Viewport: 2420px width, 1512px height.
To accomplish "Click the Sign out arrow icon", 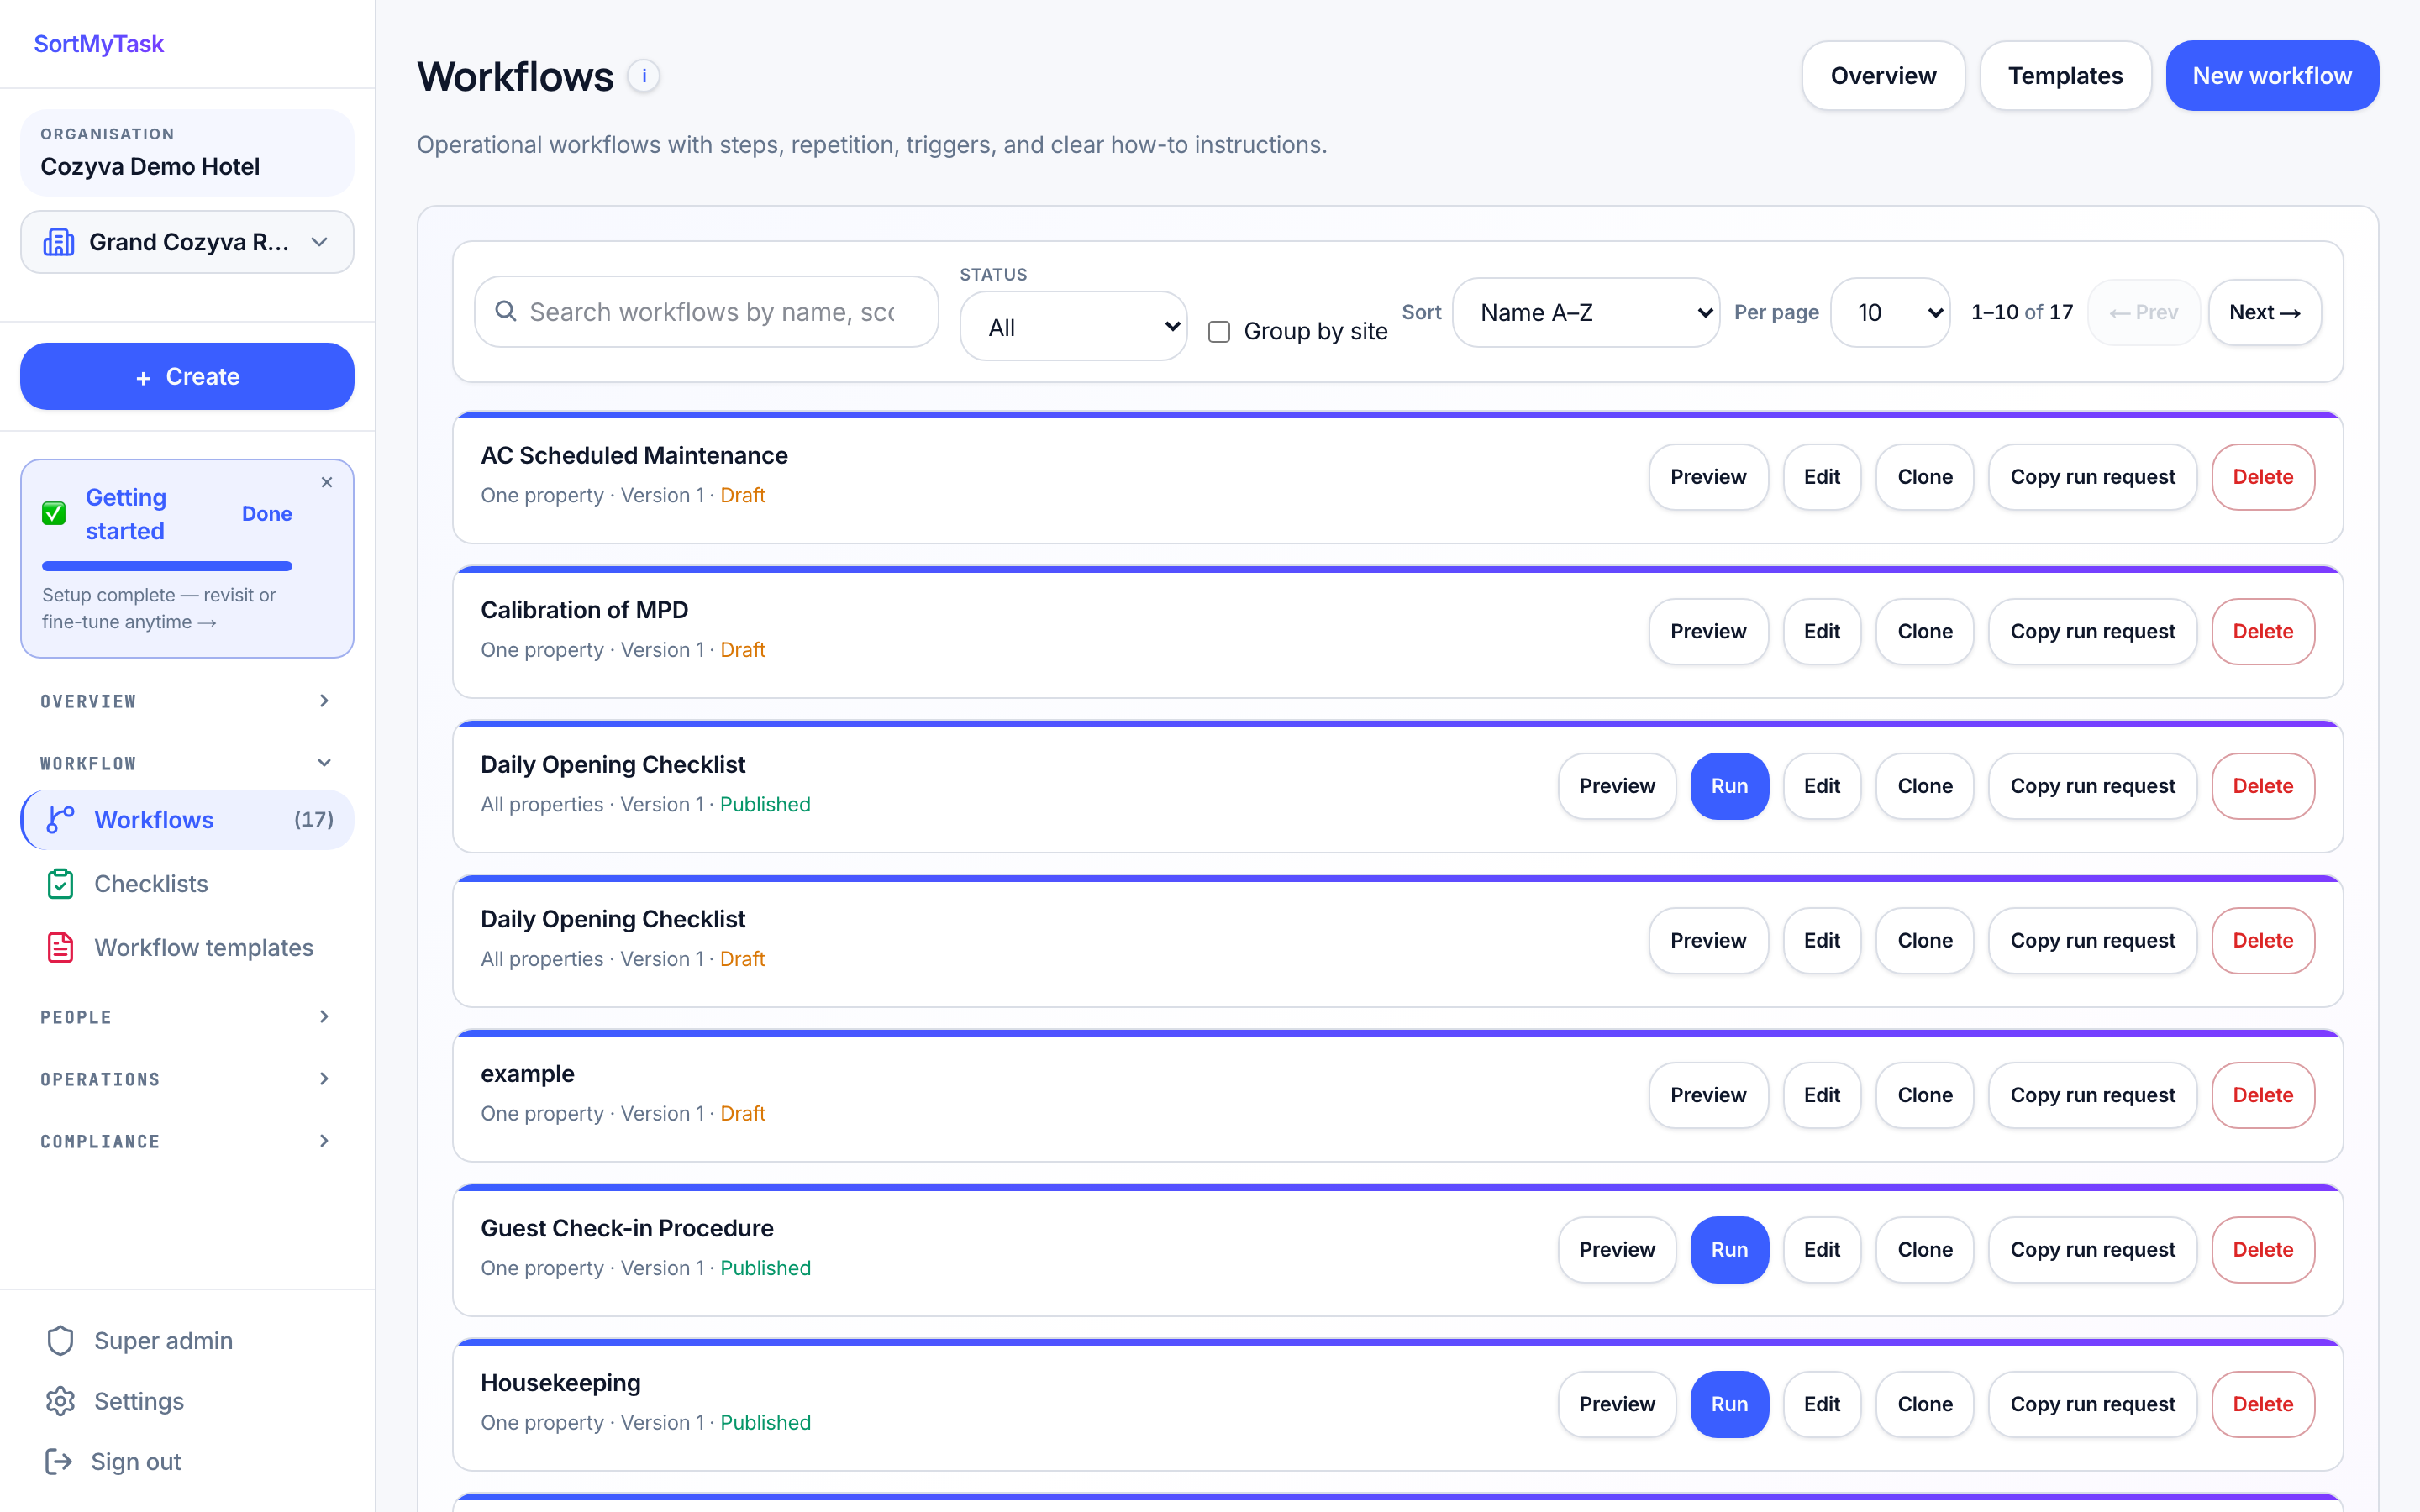I will 59,1461.
